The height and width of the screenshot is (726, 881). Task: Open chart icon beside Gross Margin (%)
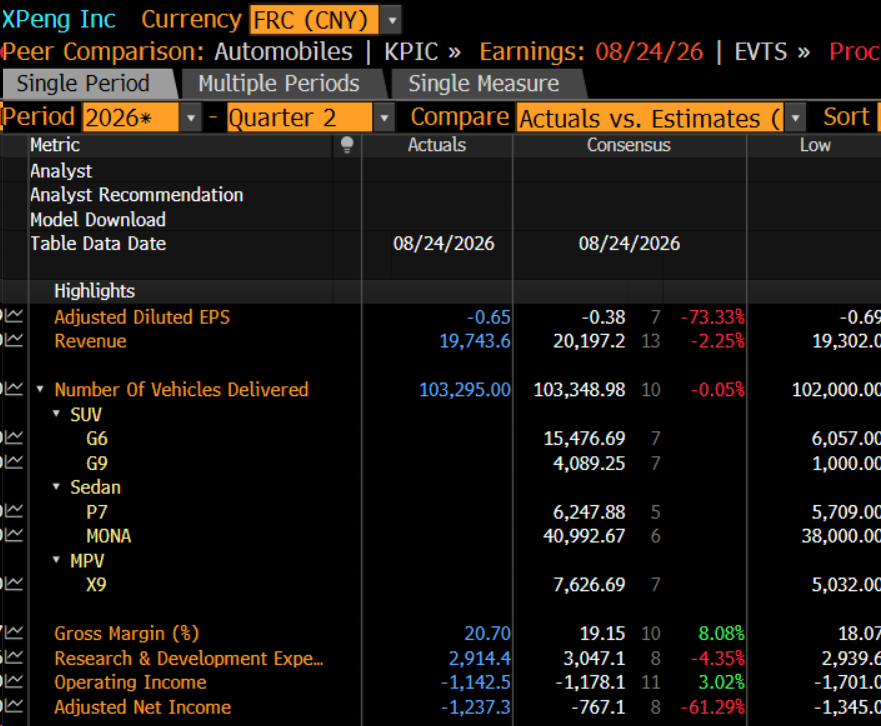[14, 633]
